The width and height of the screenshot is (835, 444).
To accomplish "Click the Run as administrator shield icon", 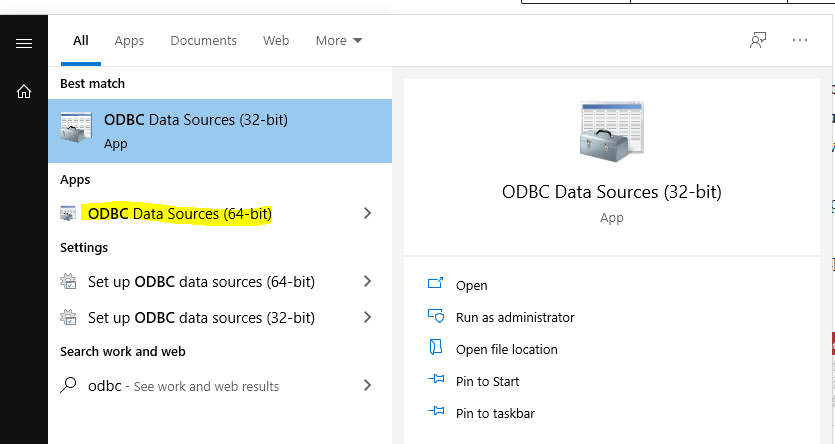I will (x=435, y=317).
